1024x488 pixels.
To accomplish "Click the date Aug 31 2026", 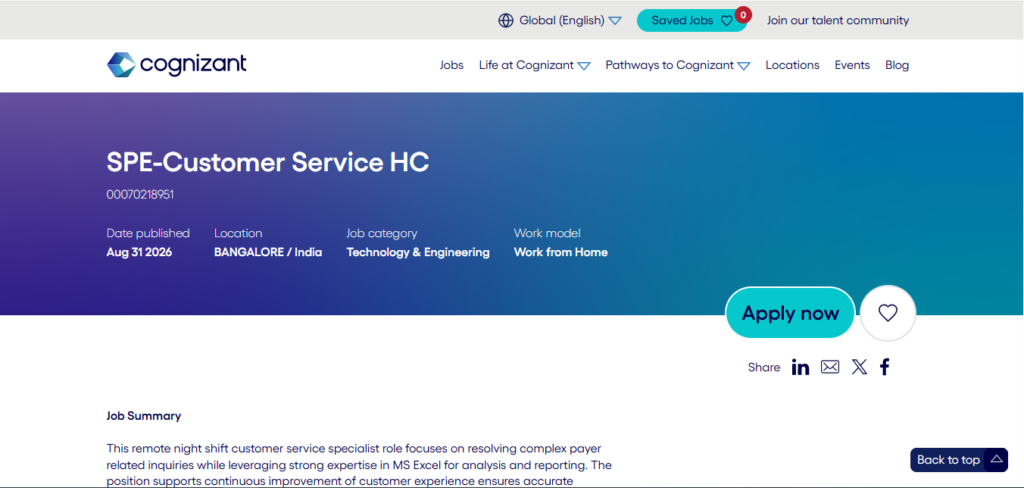I will pos(139,252).
